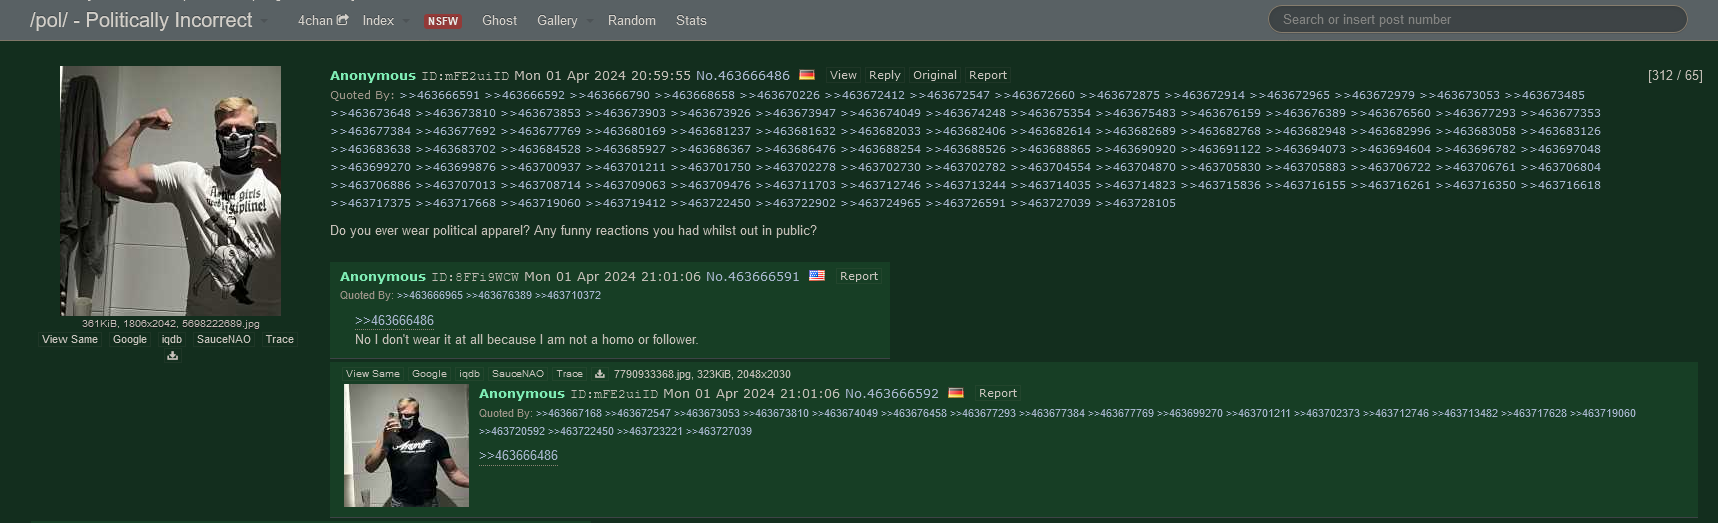
Task: Open quoted-by link >>463667168
Action: coord(569,413)
